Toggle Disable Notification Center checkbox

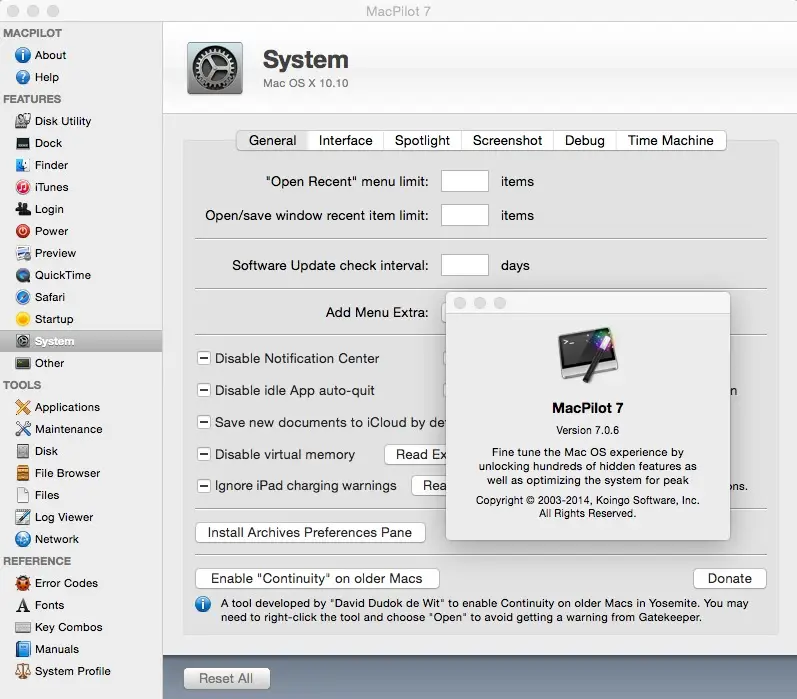coord(203,358)
